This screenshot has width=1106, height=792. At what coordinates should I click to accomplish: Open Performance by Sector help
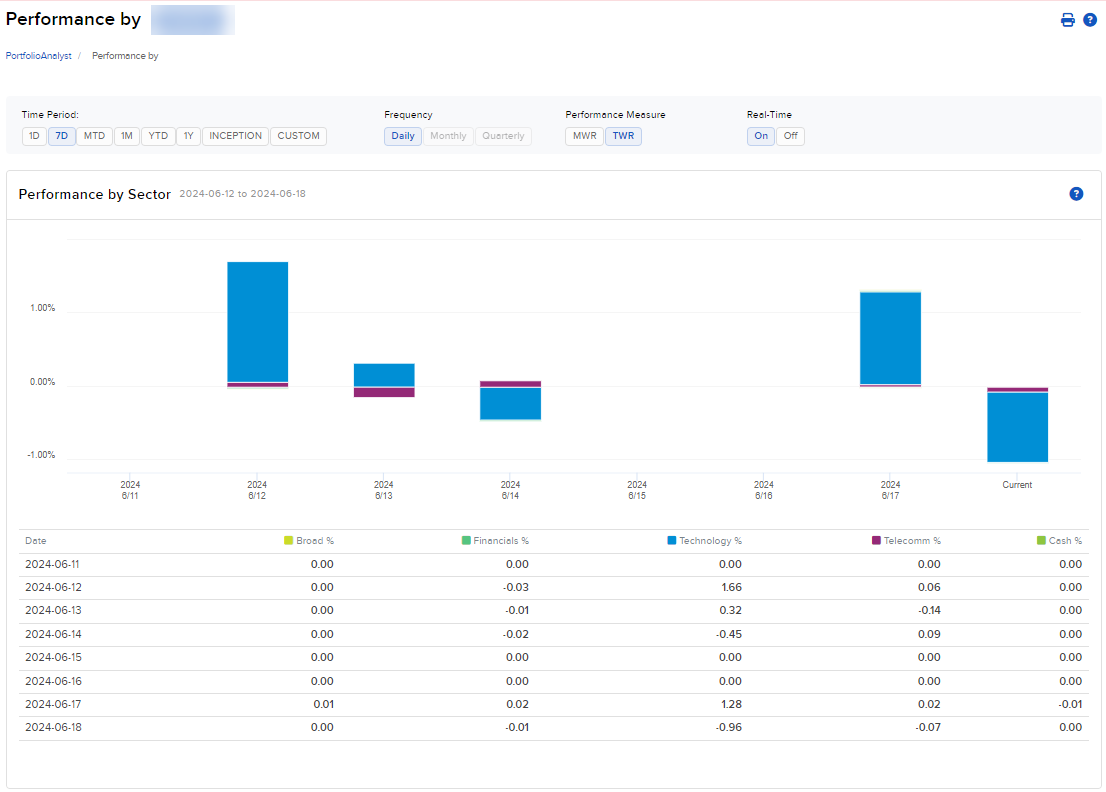tap(1076, 194)
